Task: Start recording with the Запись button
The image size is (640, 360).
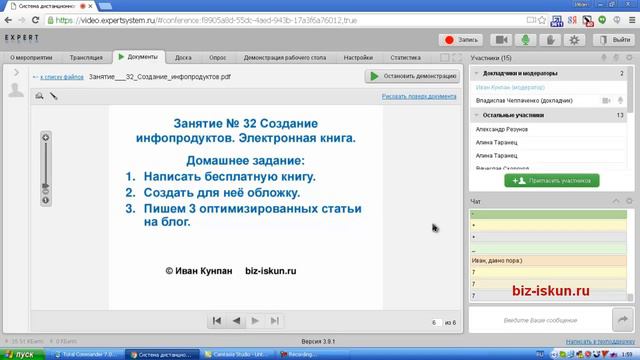Action: click(461, 40)
